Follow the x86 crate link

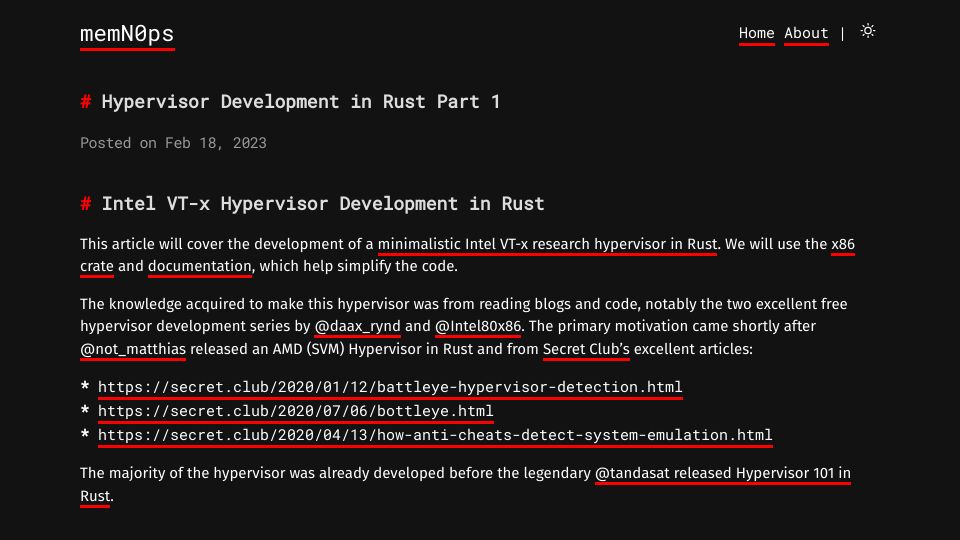click(842, 244)
